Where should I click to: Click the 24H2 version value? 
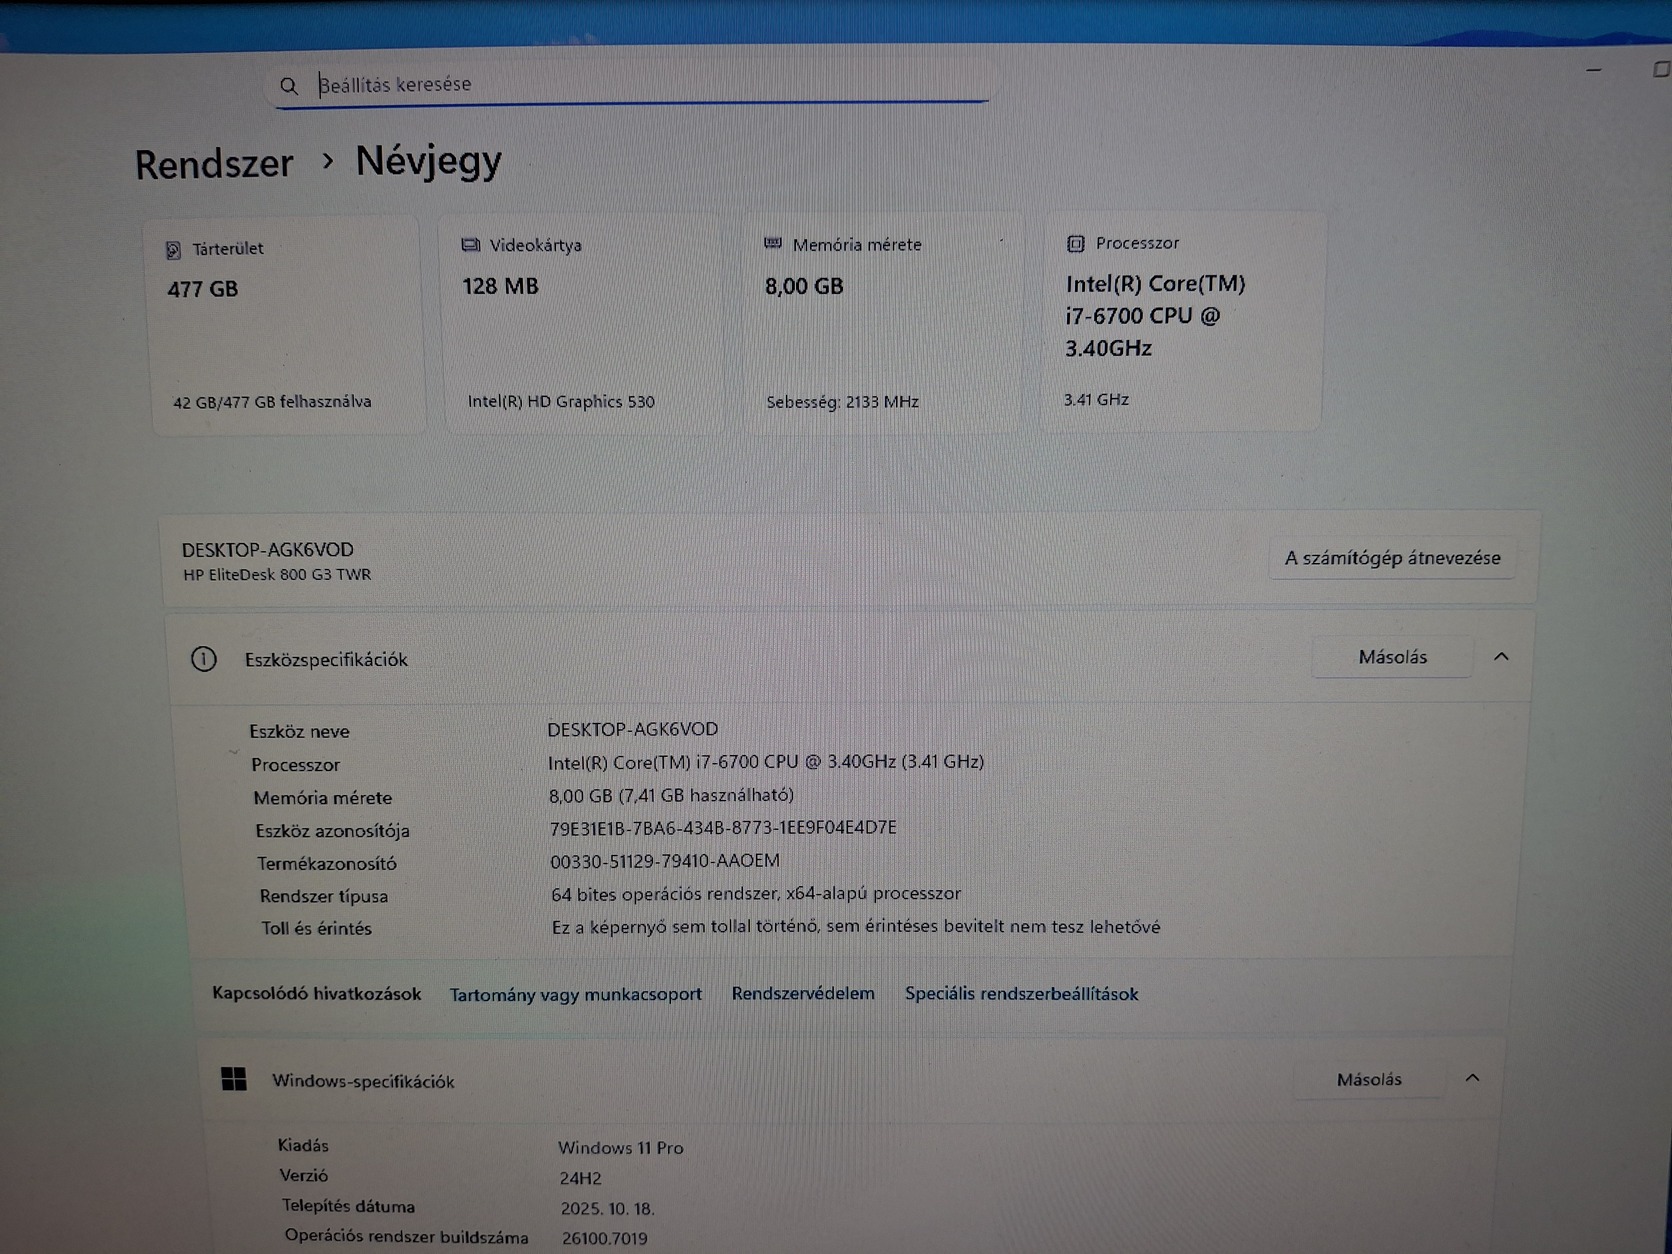581,1178
